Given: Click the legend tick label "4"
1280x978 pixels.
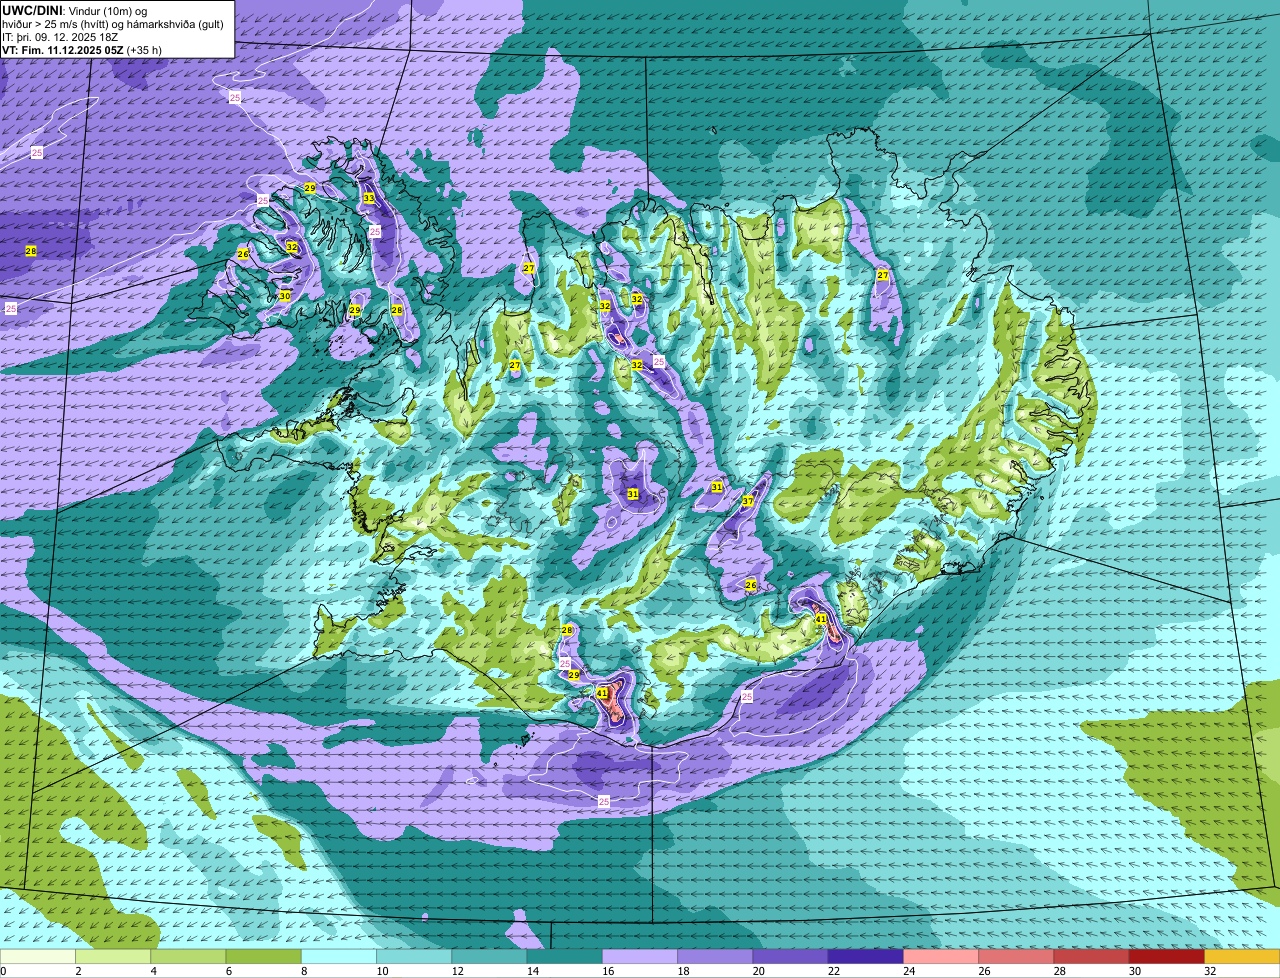Looking at the screenshot, I should click(x=153, y=971).
